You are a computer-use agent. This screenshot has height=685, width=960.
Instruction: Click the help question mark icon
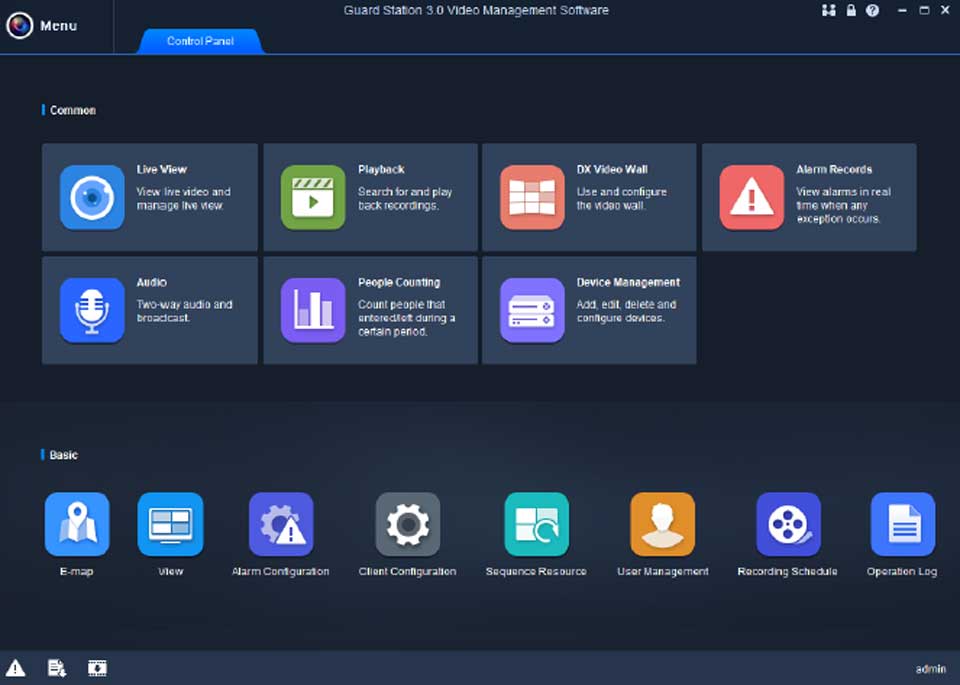872,10
